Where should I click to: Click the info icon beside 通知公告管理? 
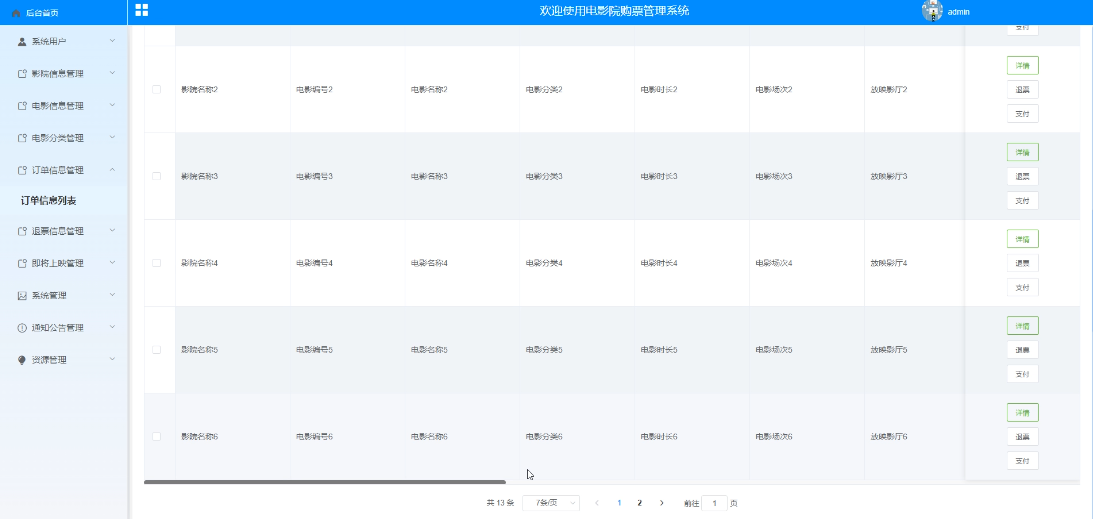click(22, 327)
